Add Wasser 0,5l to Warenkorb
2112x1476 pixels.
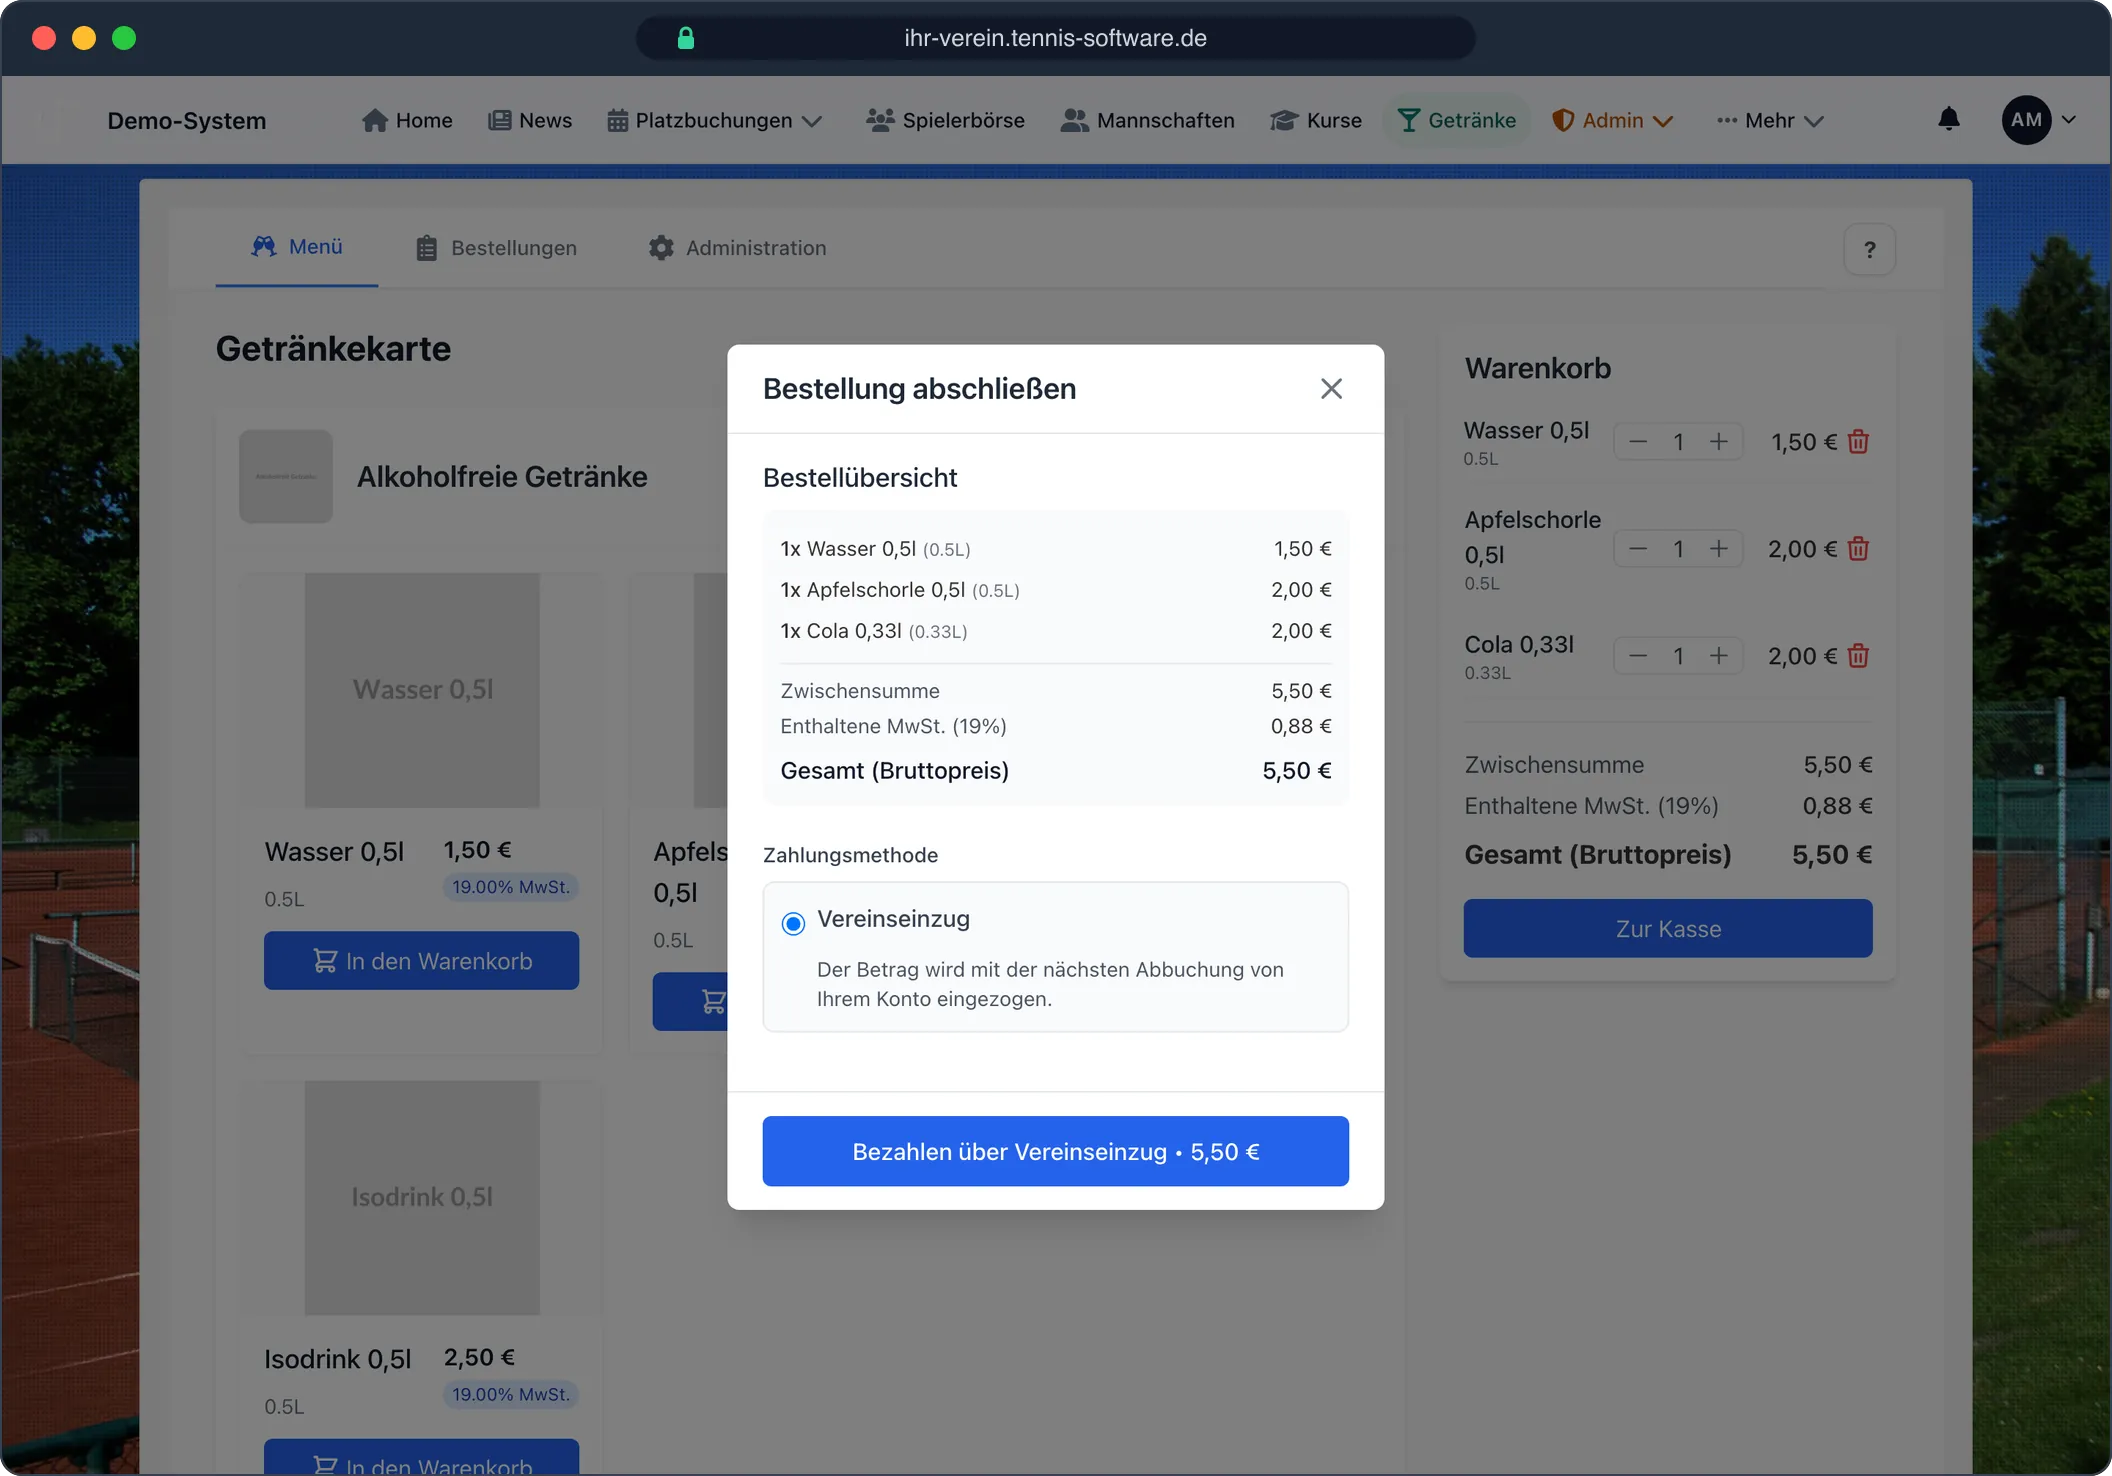coord(421,960)
